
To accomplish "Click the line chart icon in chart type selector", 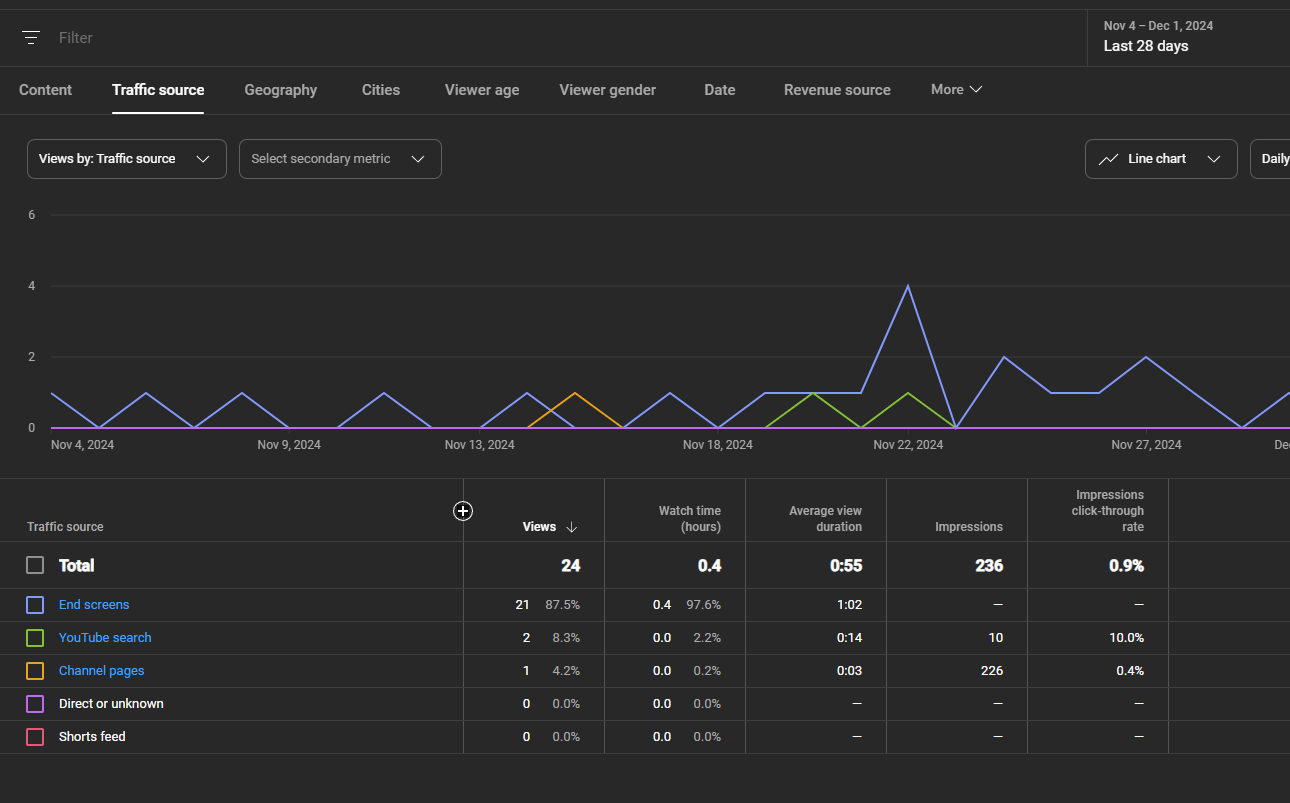I will pos(1108,159).
